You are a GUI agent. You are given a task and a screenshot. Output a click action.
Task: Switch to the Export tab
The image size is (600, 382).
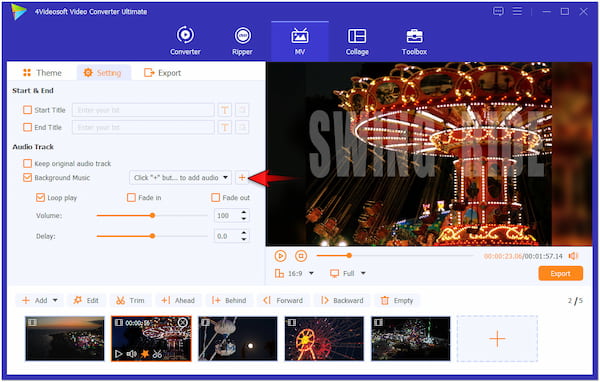point(163,73)
